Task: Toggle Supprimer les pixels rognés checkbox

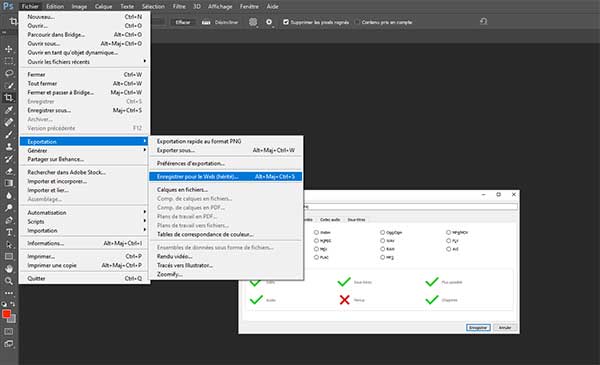Action: tap(286, 22)
